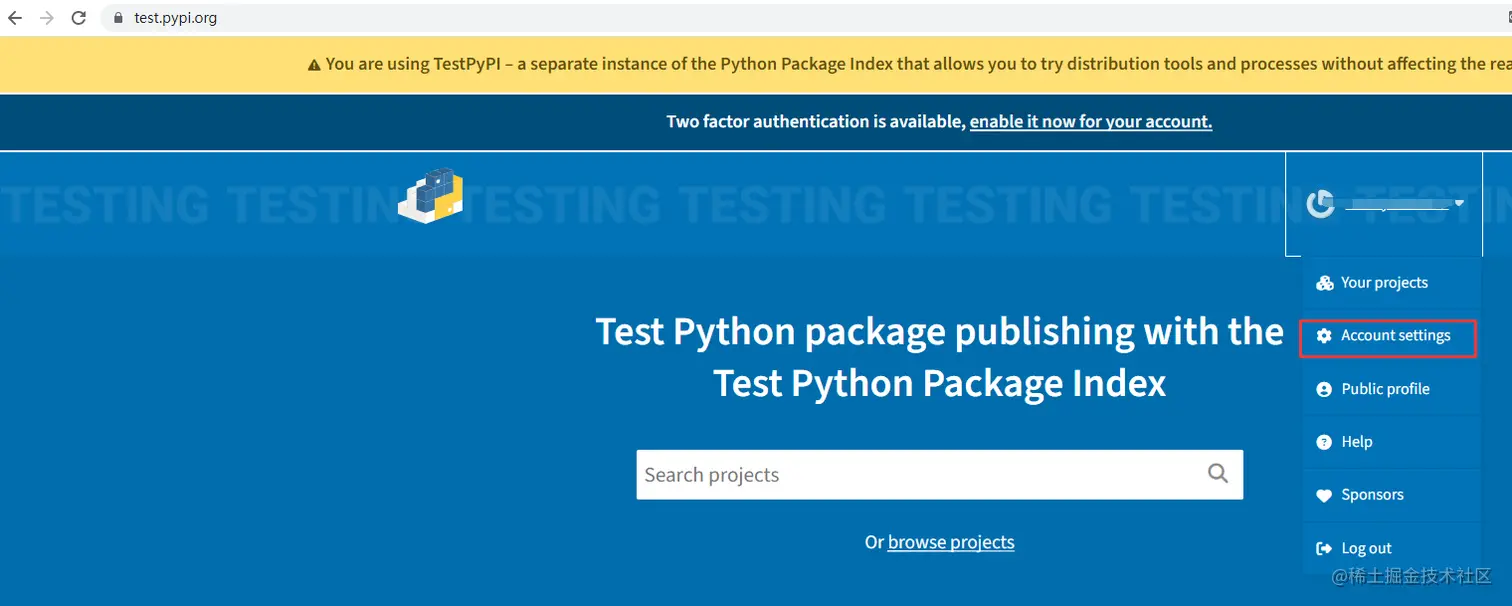
Task: Click the question mark icon beside Help
Action: (1324, 442)
